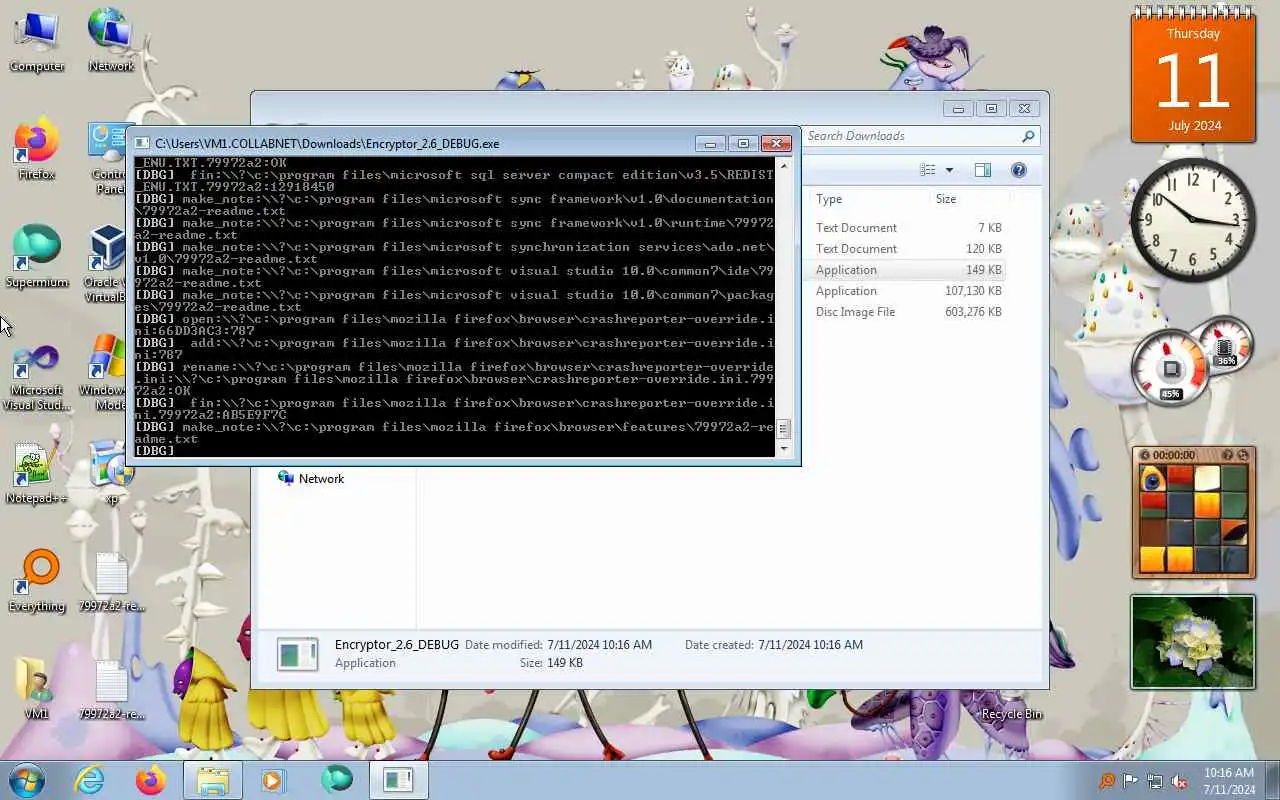1280x800 pixels.
Task: Click console scrollbar up arrow
Action: 784,165
